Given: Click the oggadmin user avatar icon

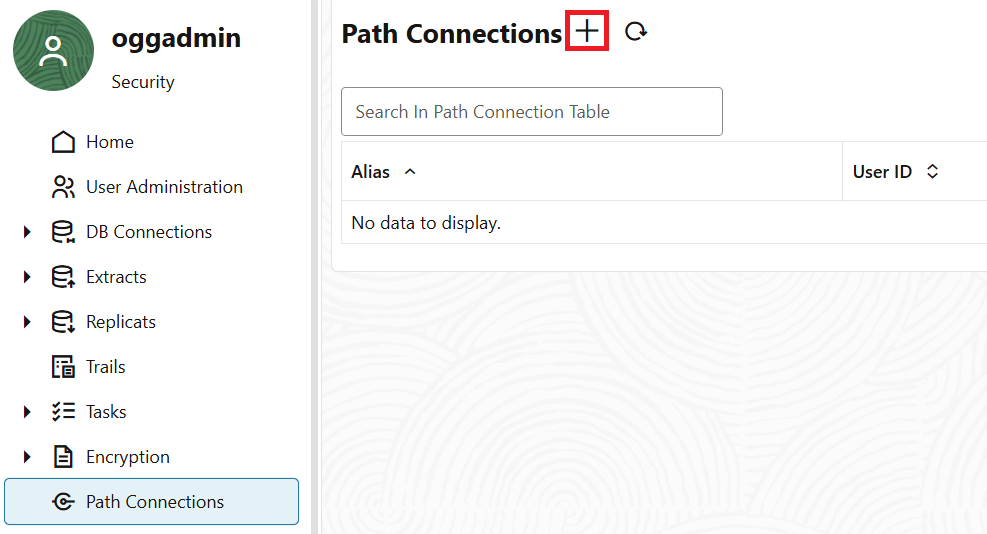Looking at the screenshot, I should tap(53, 51).
